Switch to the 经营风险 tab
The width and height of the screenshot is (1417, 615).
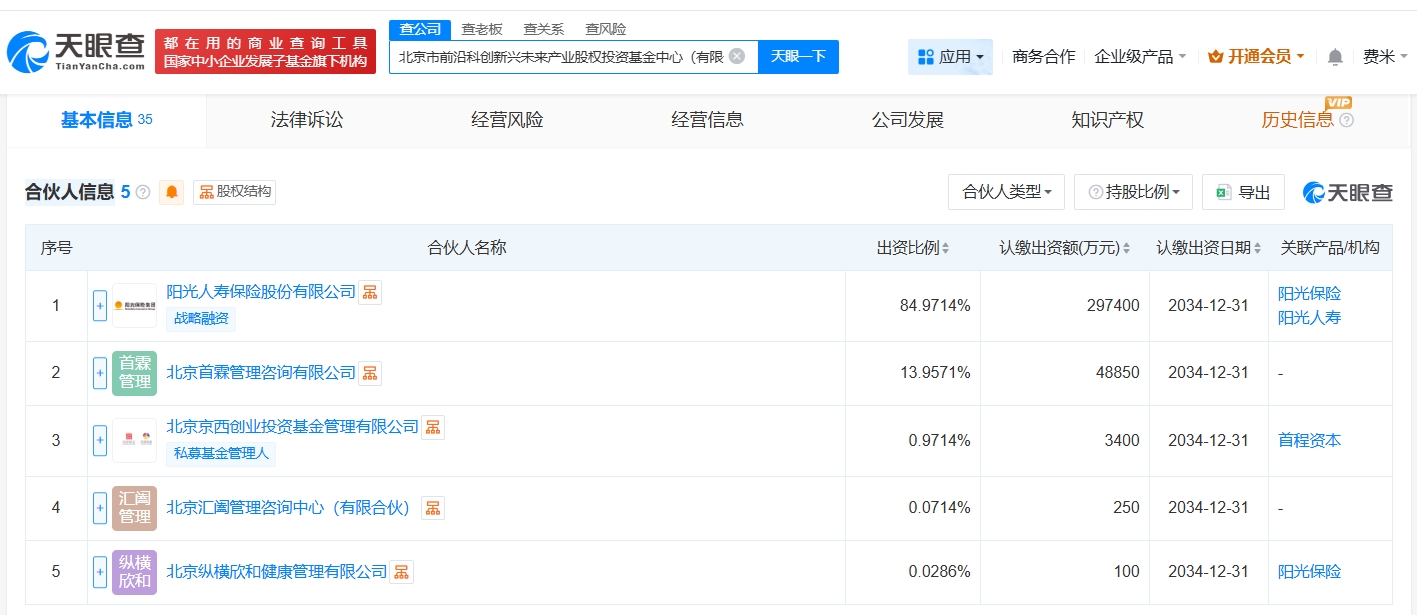tap(507, 120)
